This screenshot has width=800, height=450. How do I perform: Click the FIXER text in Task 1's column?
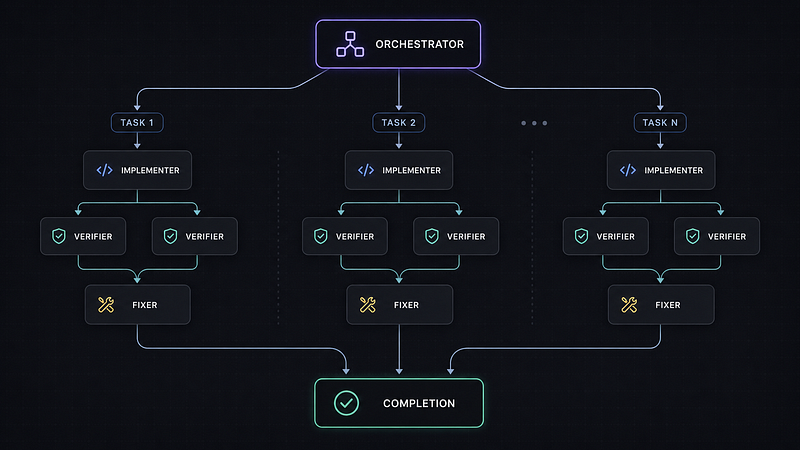144,305
